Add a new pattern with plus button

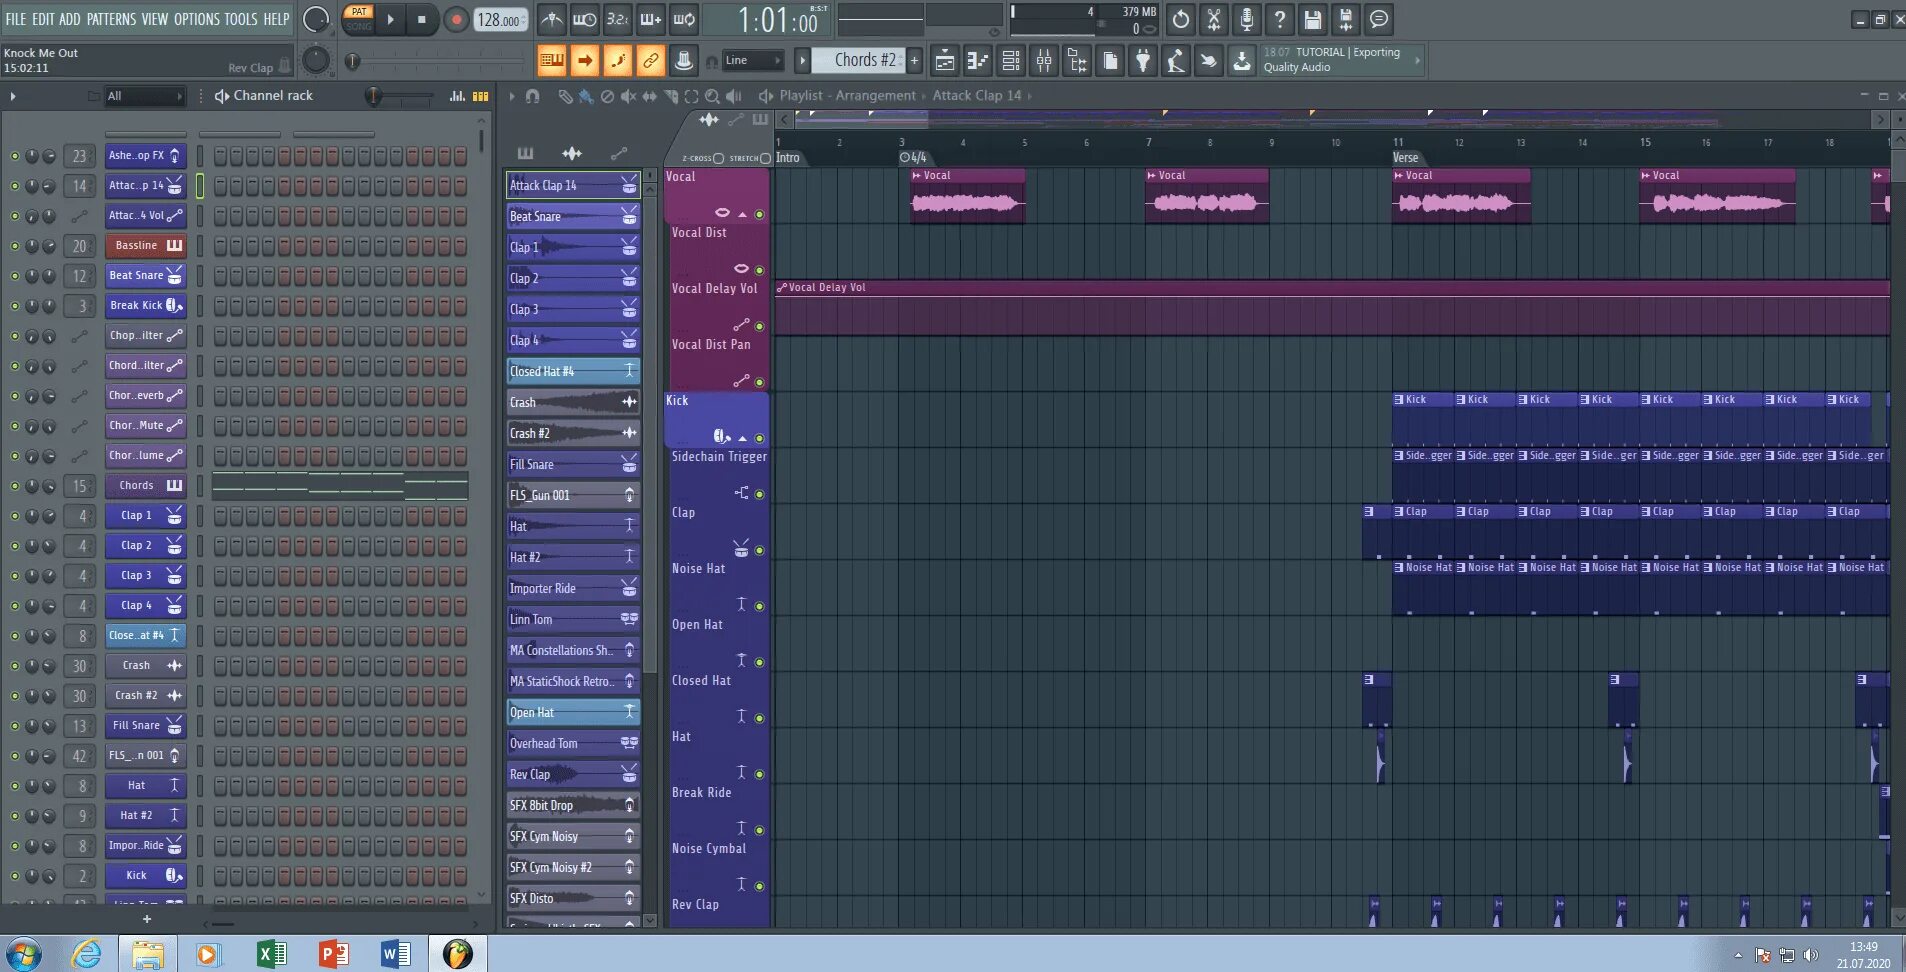914,61
